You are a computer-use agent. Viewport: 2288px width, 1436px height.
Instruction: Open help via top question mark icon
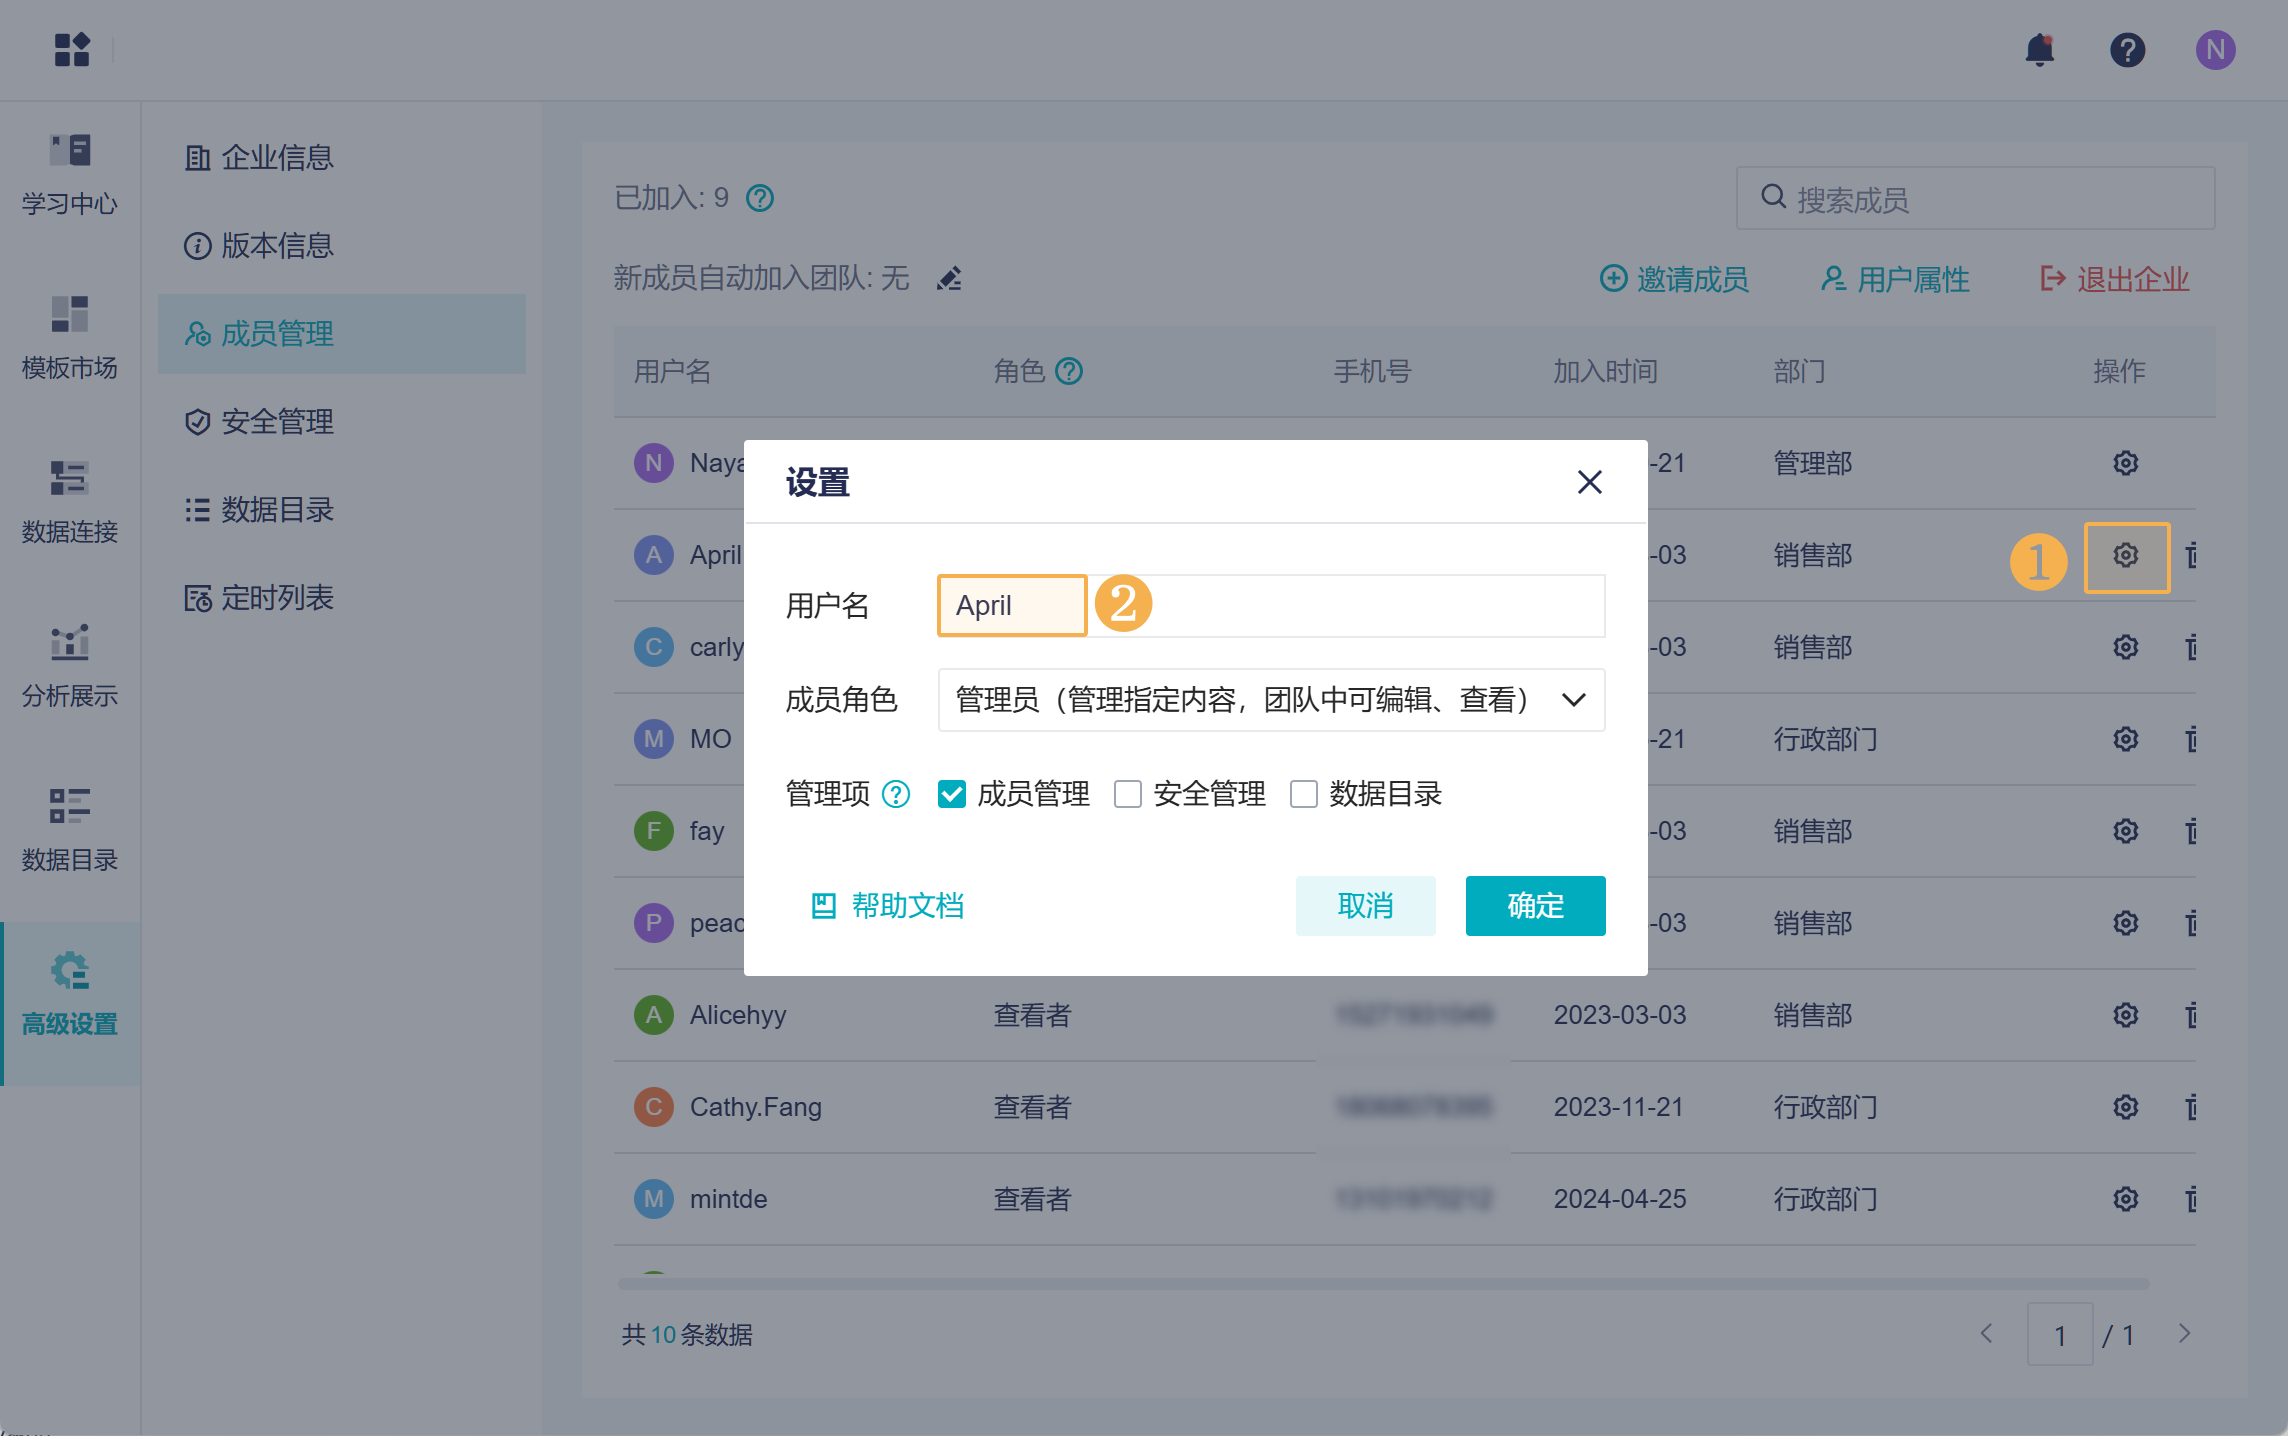pos(2127,50)
